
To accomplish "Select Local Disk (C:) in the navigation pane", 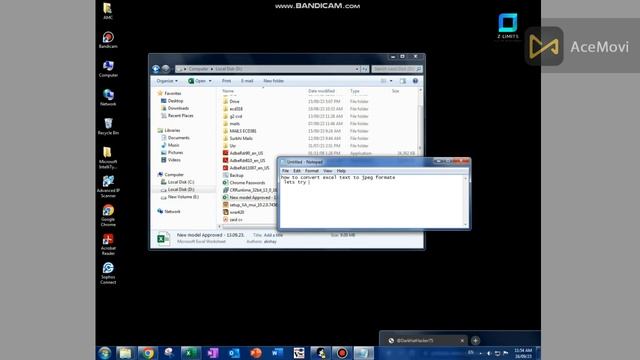I will [x=181, y=182].
